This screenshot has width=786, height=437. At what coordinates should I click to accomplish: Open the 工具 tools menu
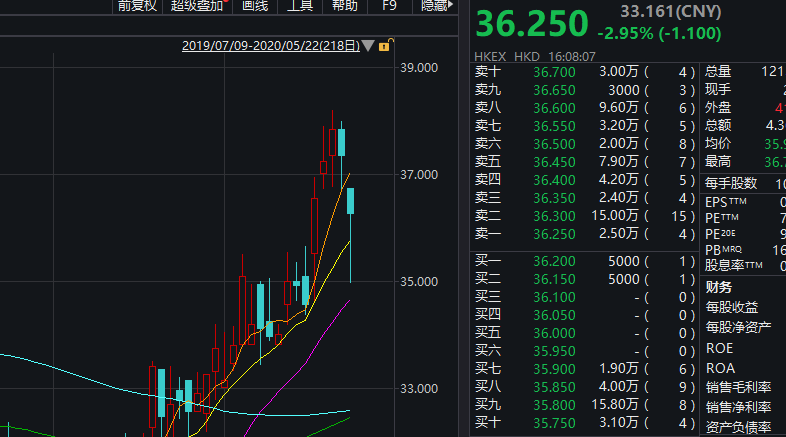click(300, 6)
